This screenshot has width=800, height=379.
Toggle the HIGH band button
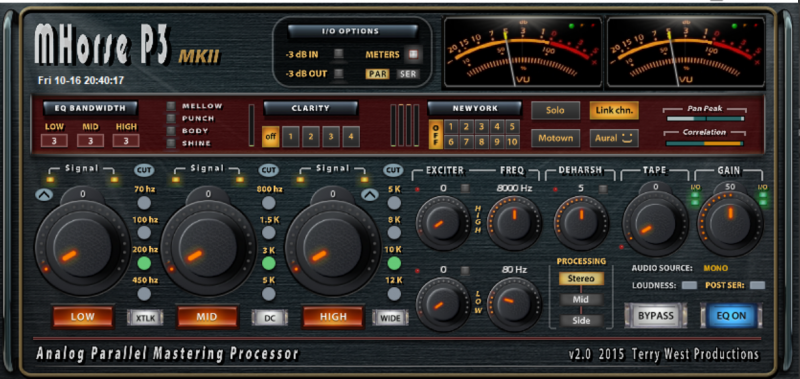(x=333, y=317)
